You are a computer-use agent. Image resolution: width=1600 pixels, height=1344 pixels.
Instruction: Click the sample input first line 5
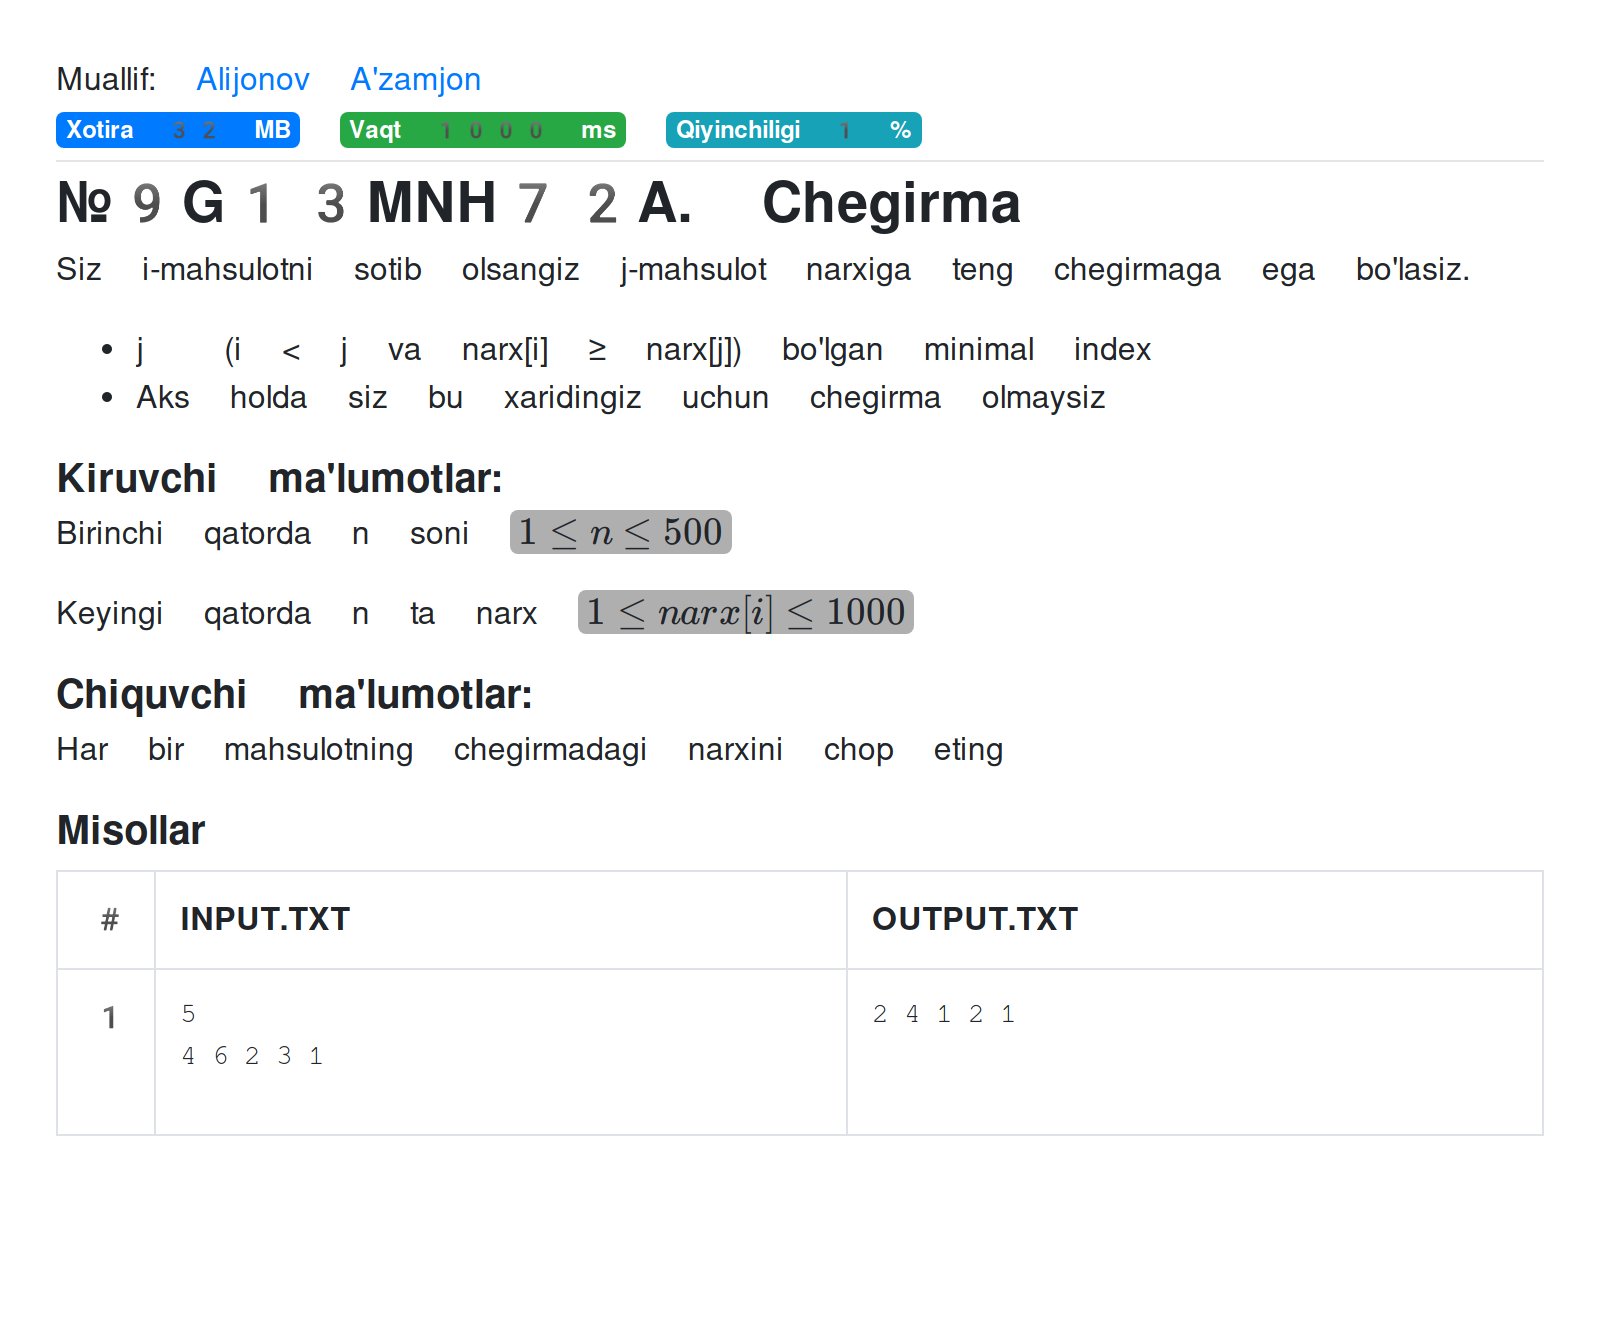tap(188, 1014)
